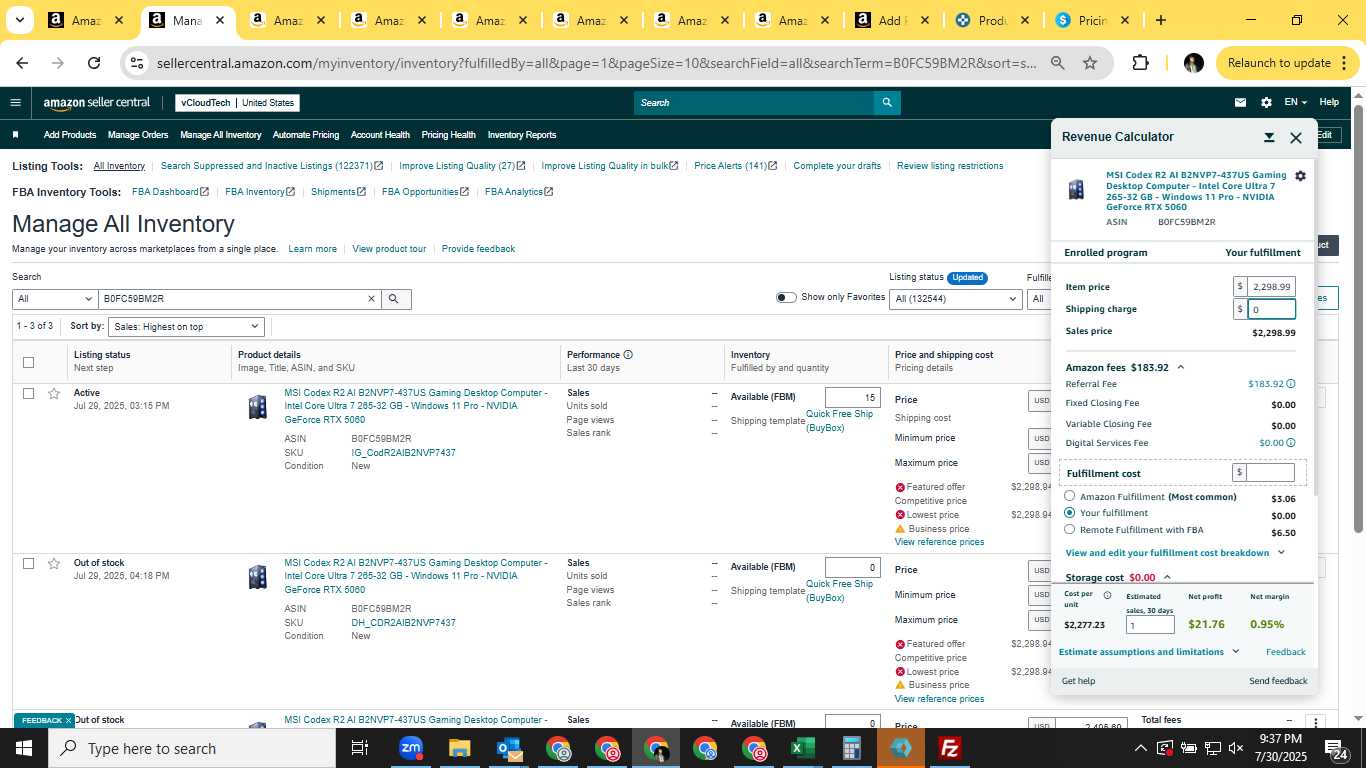
Task: Click the Performance info icon
Action: (628, 354)
